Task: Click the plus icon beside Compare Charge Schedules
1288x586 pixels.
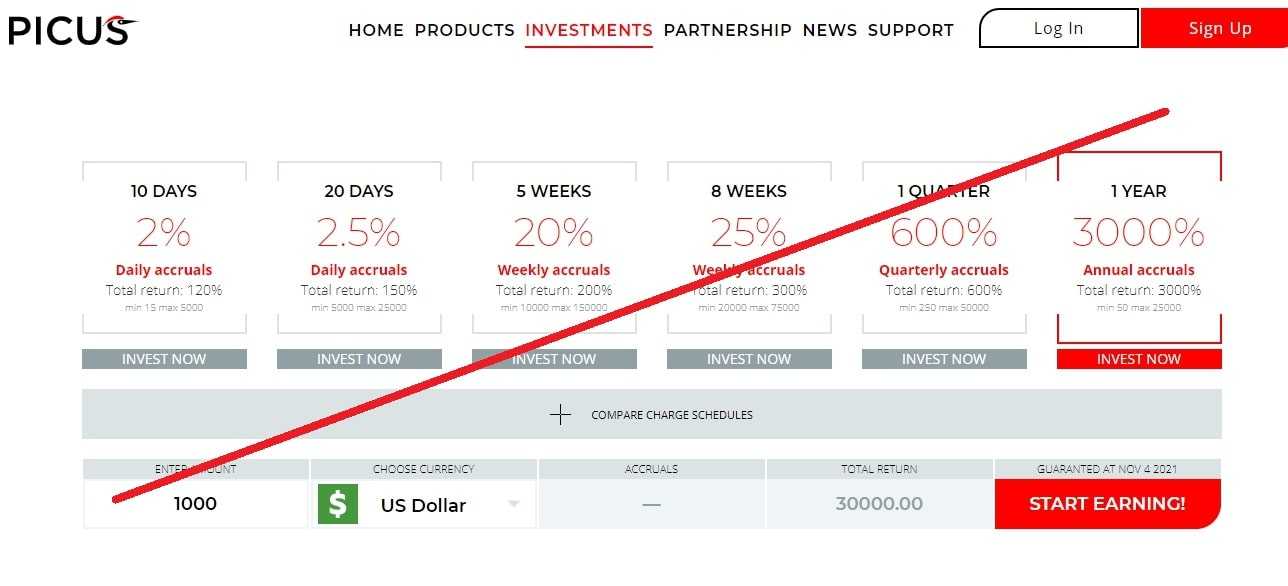Action: coord(560,414)
